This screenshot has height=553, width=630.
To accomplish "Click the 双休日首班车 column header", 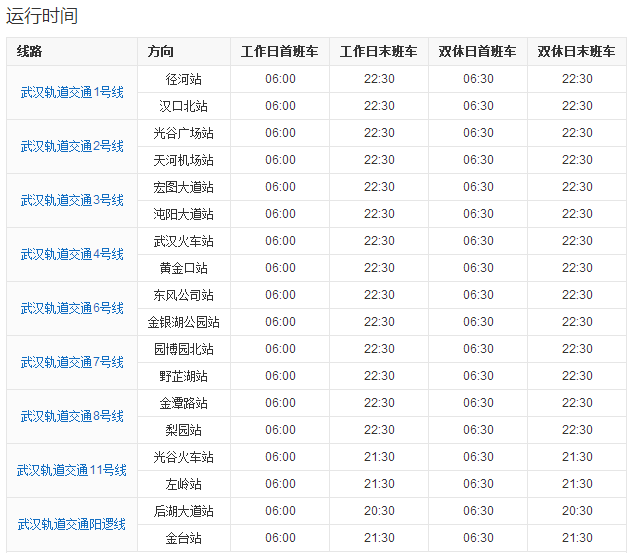I will click(x=478, y=51).
